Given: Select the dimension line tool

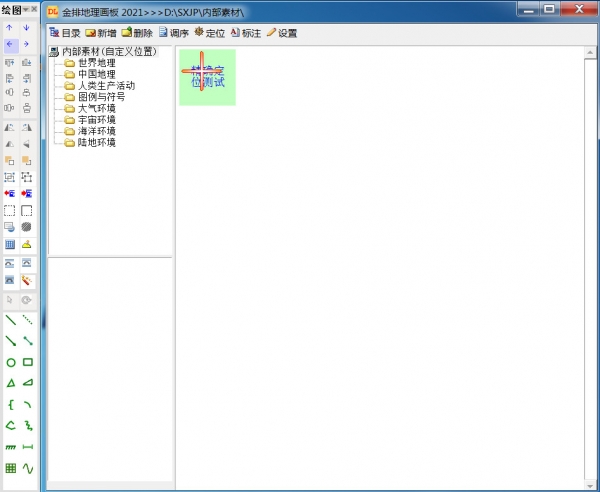Looking at the screenshot, I should click(x=28, y=447).
